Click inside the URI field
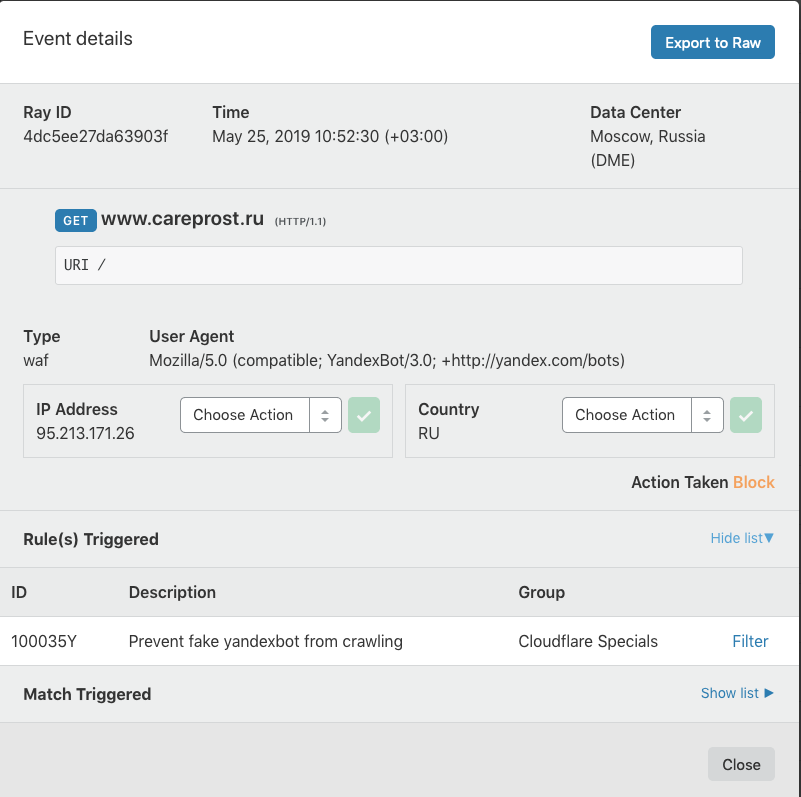The width and height of the screenshot is (801, 797). 398,266
